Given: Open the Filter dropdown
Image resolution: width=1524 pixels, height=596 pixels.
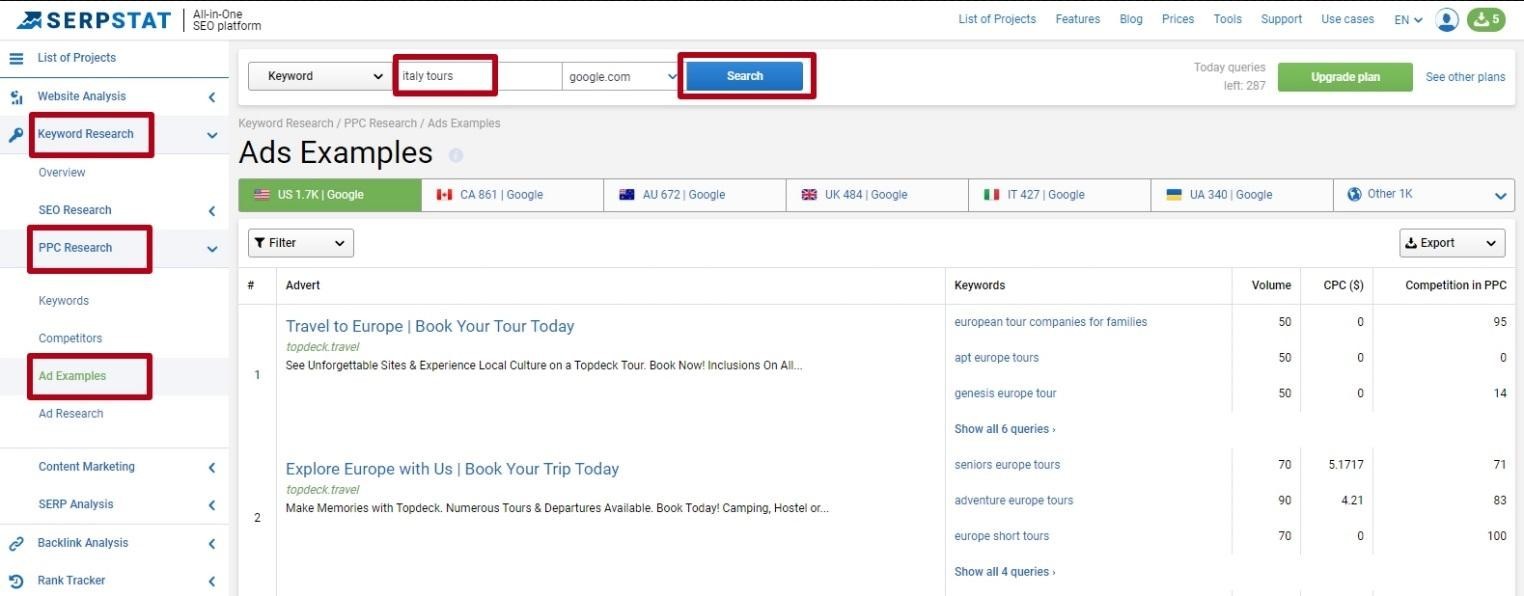Looking at the screenshot, I should 301,243.
